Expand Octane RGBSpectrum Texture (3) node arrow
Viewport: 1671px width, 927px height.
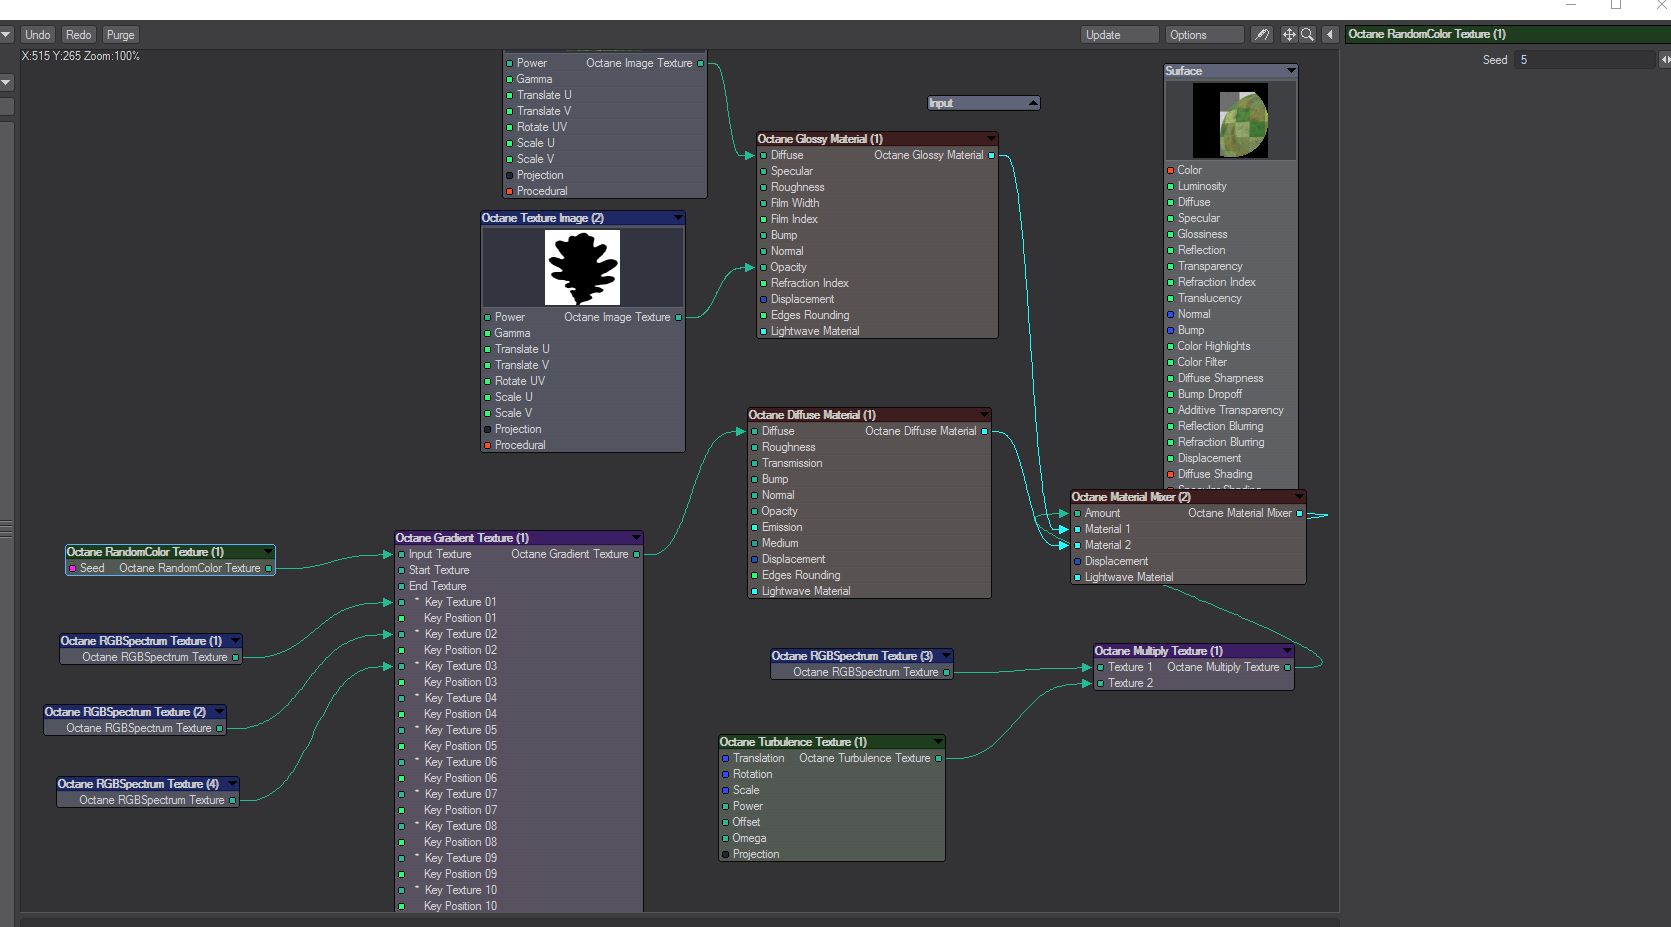946,656
